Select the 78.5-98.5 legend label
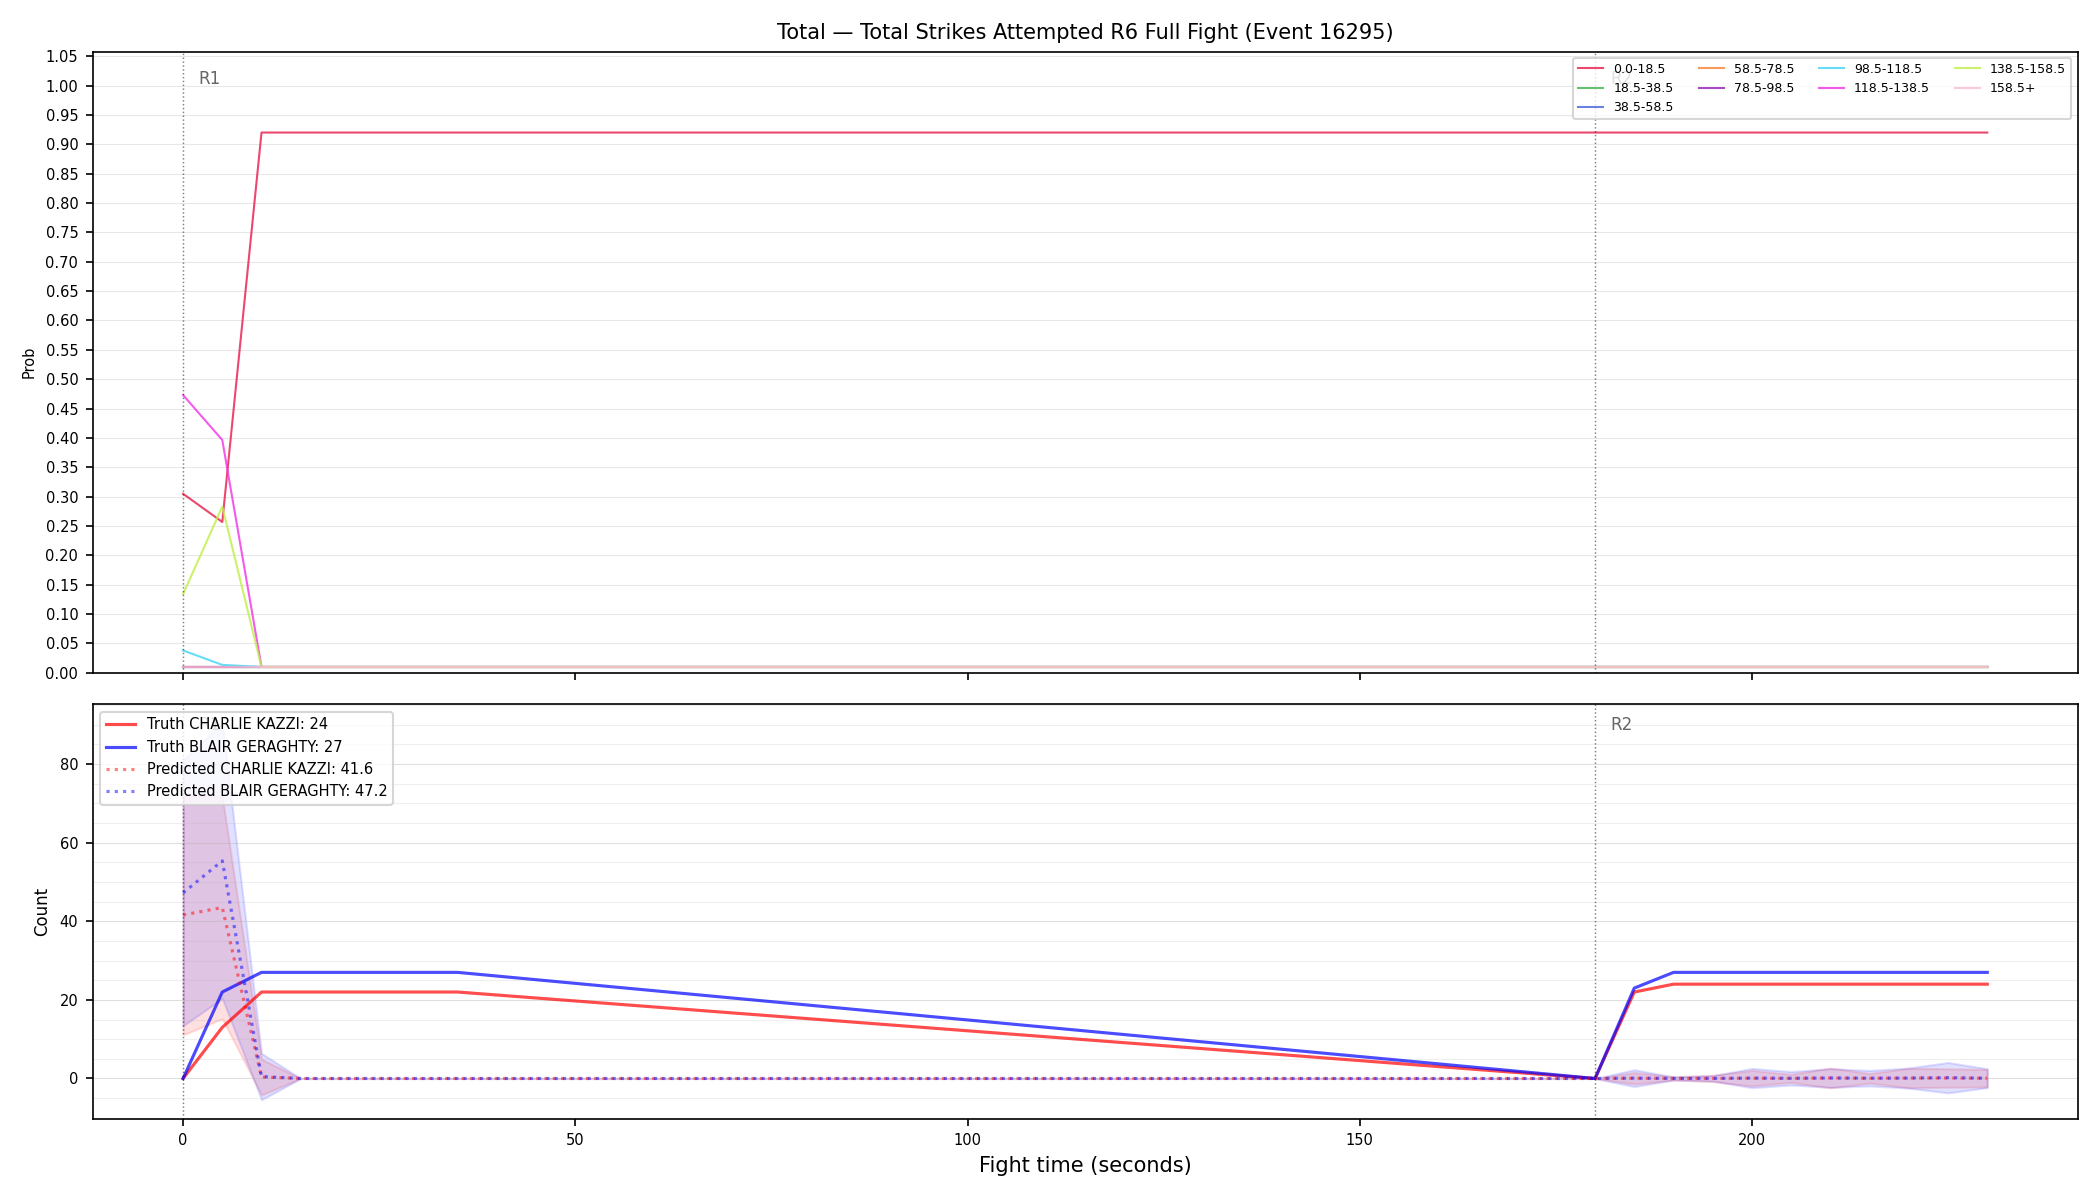 (x=1764, y=88)
